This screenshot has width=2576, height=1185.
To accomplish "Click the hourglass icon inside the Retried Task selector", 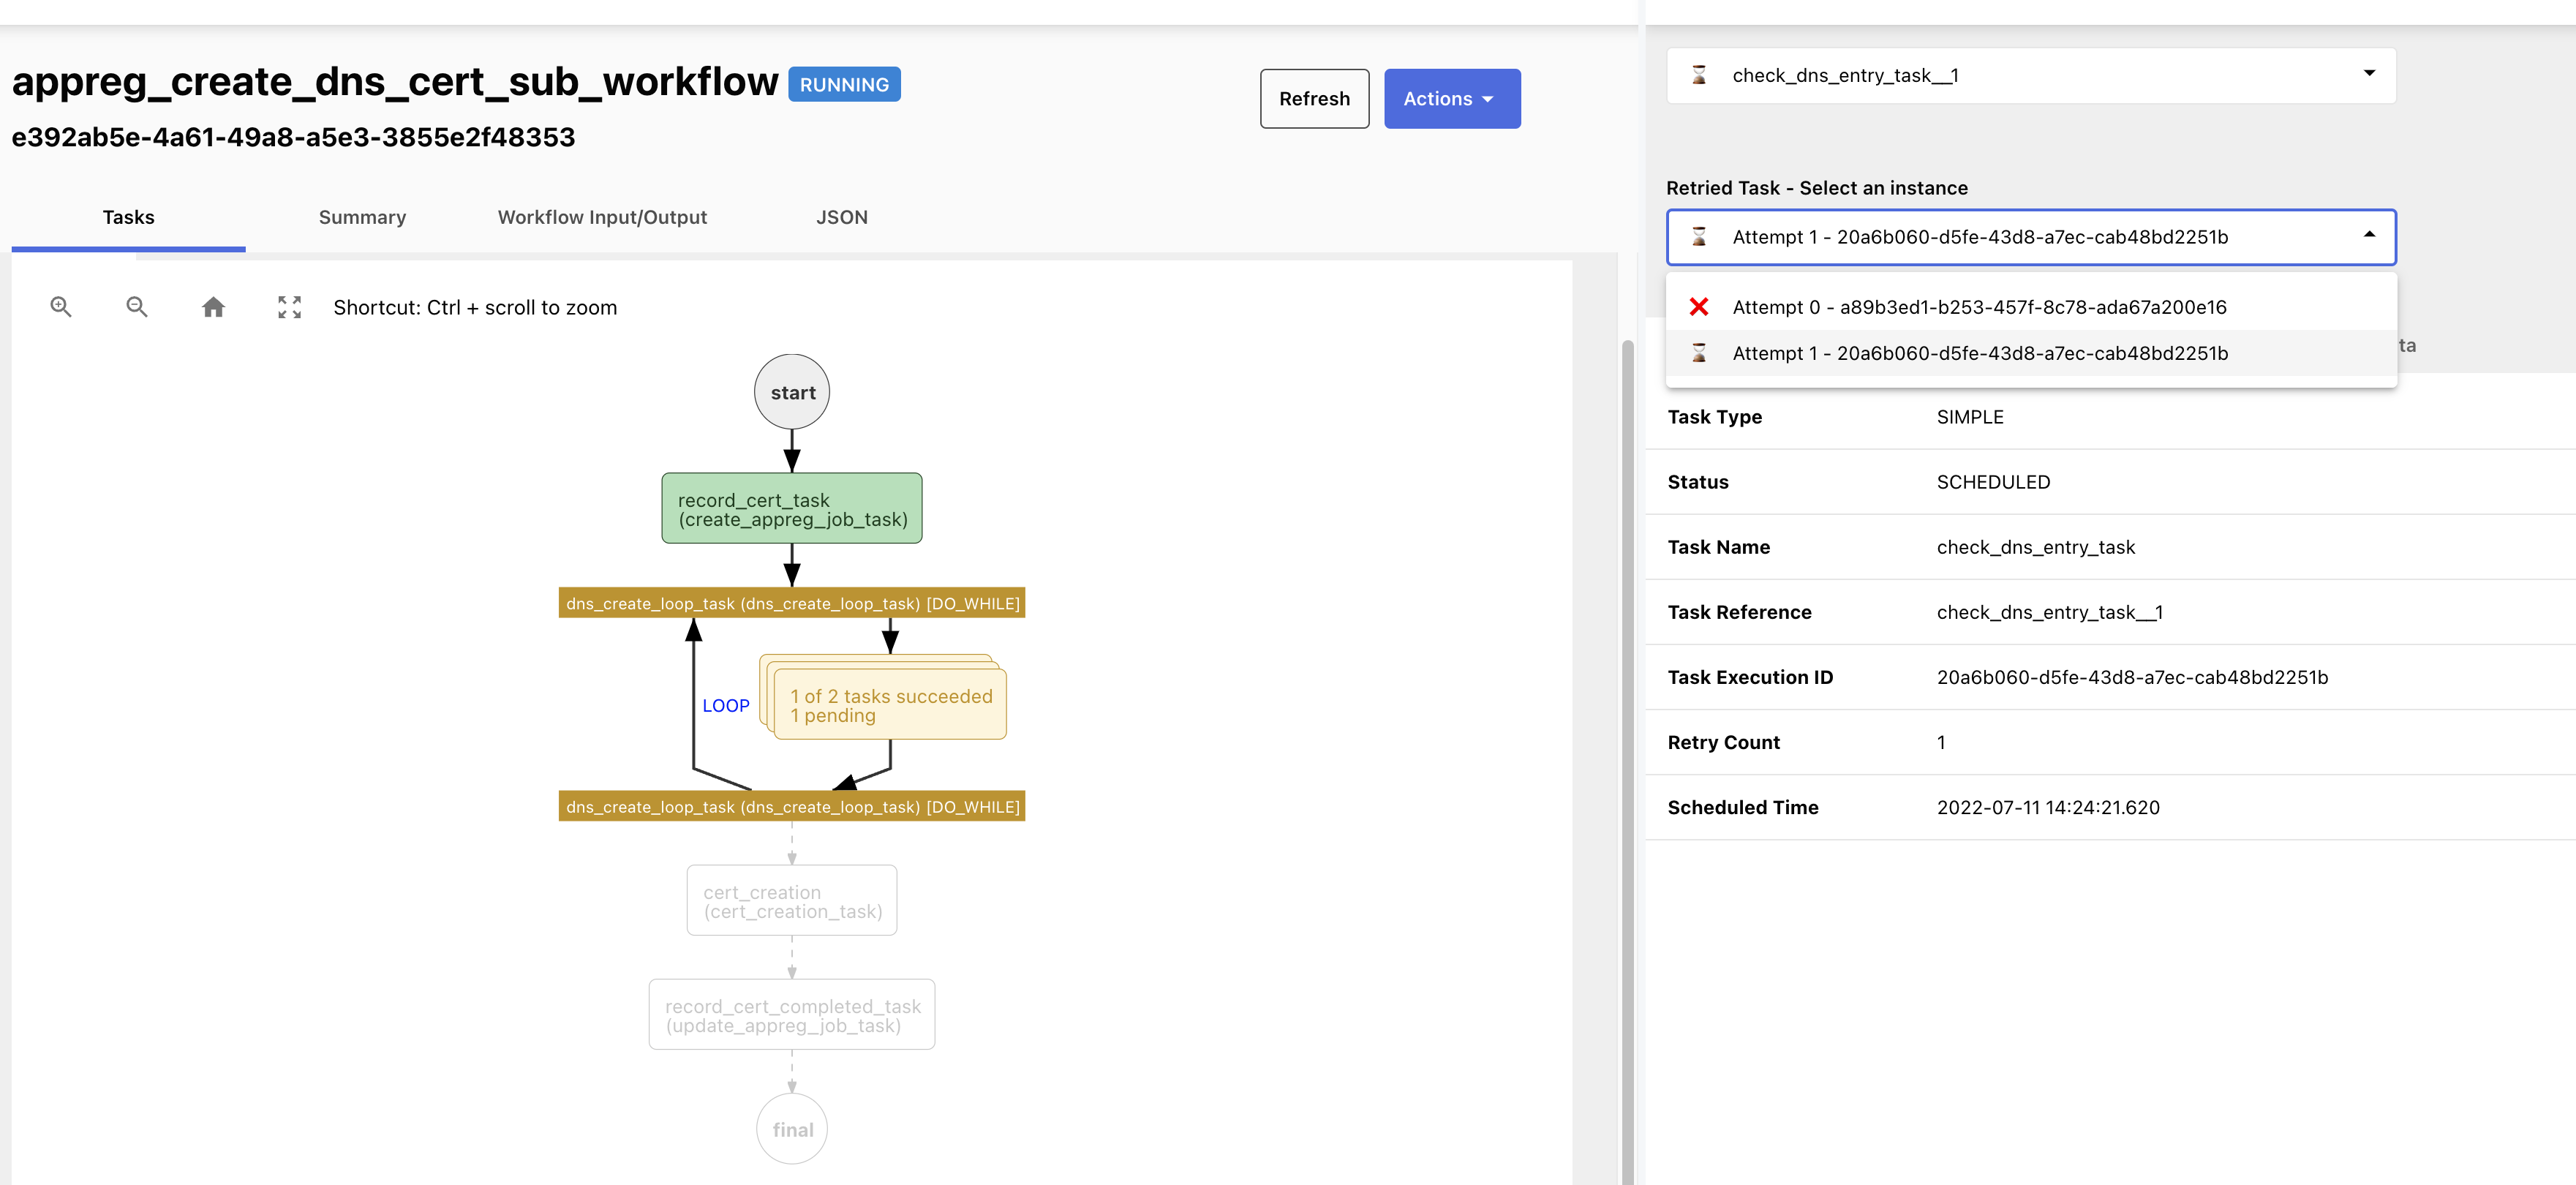I will click(1699, 237).
